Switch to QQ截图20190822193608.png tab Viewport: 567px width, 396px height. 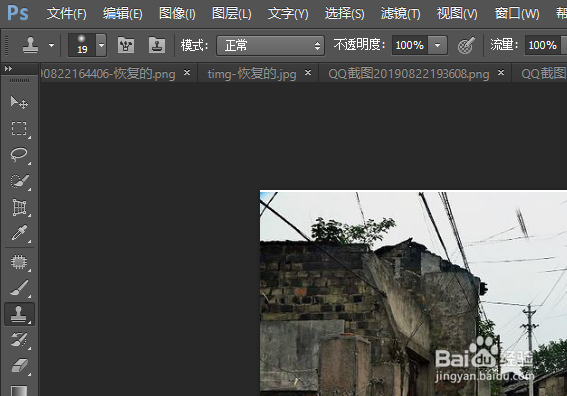point(409,74)
